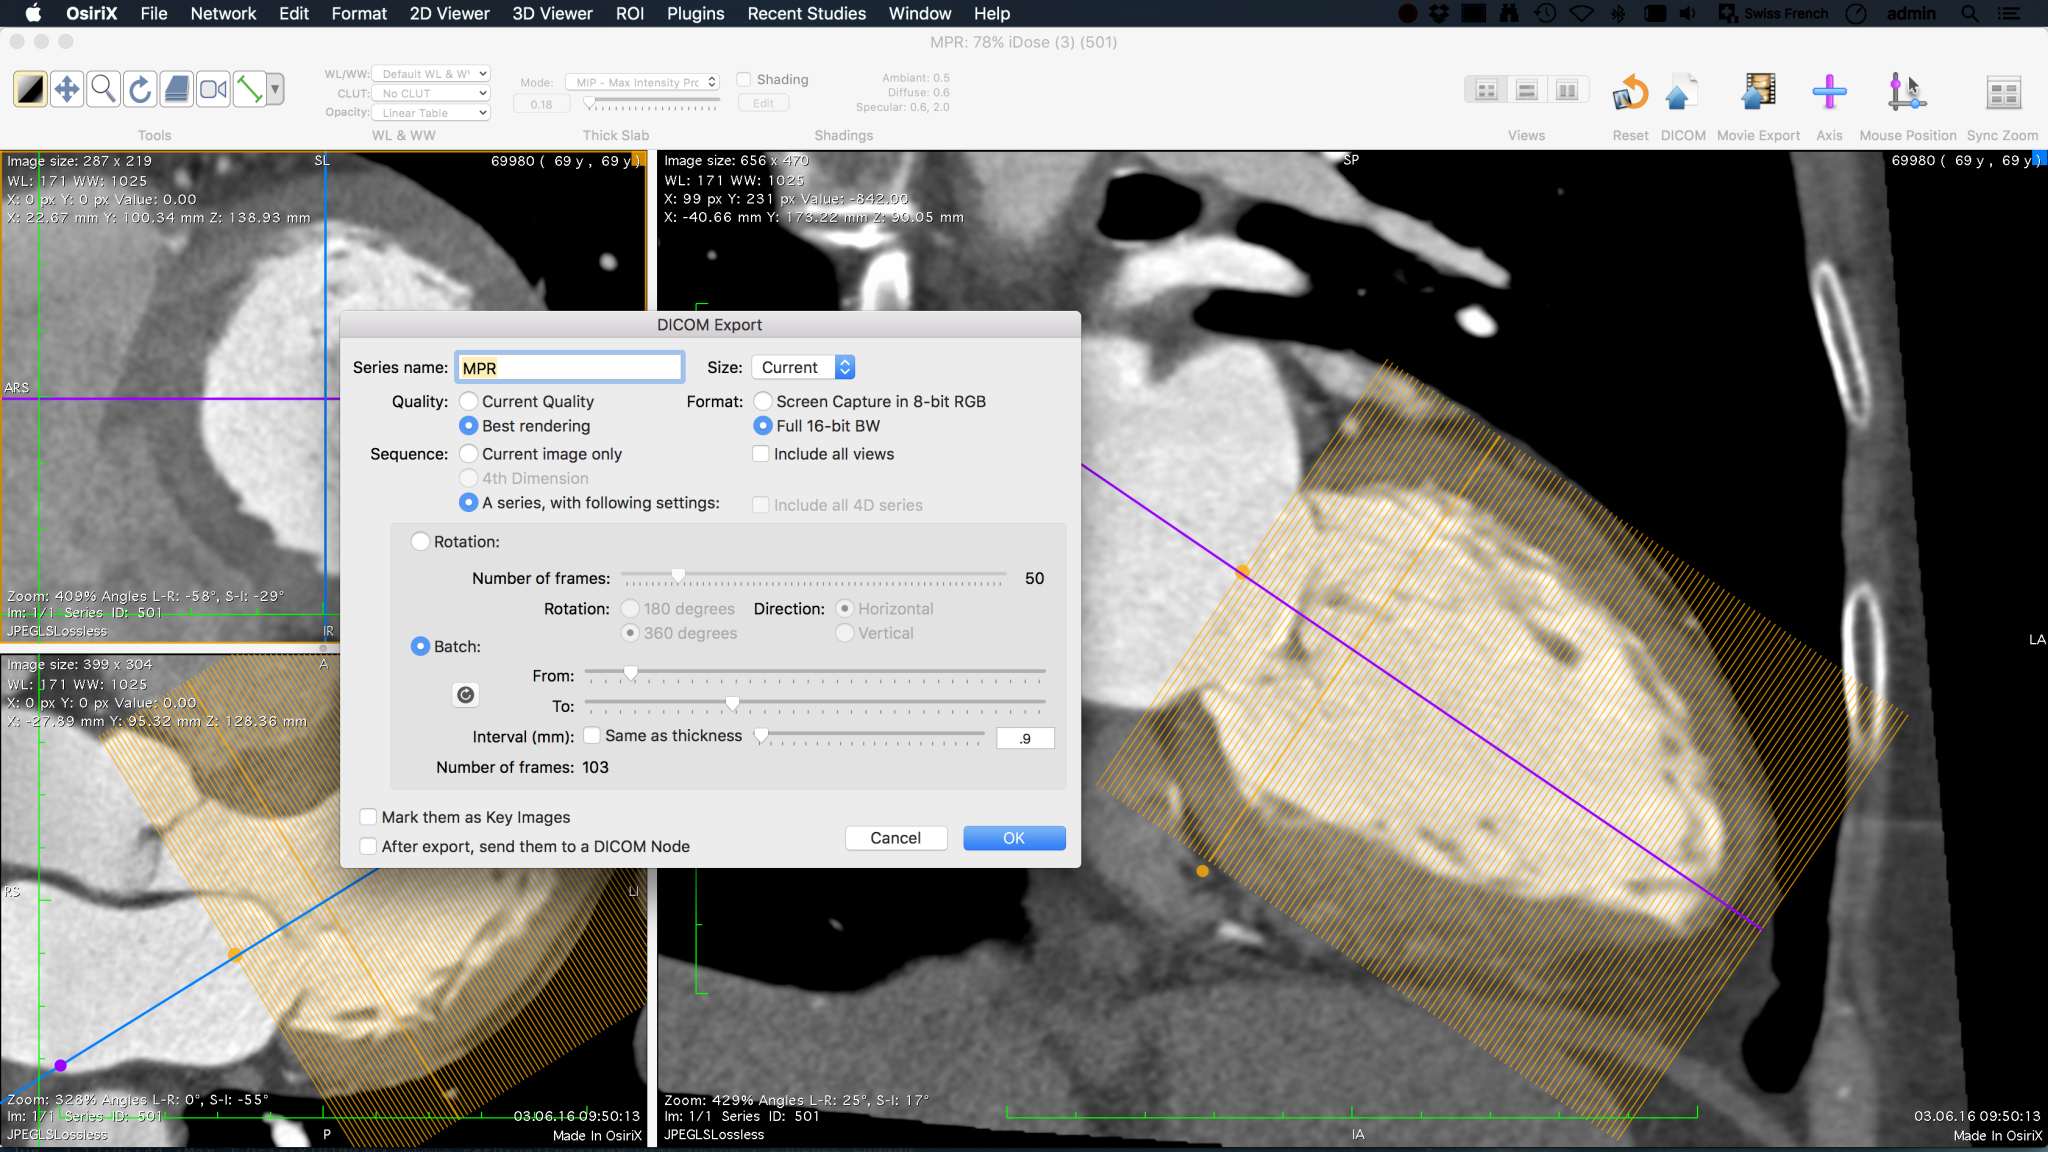Click the pink Axis toolbar icon
This screenshot has height=1152, width=2048.
[1828, 93]
